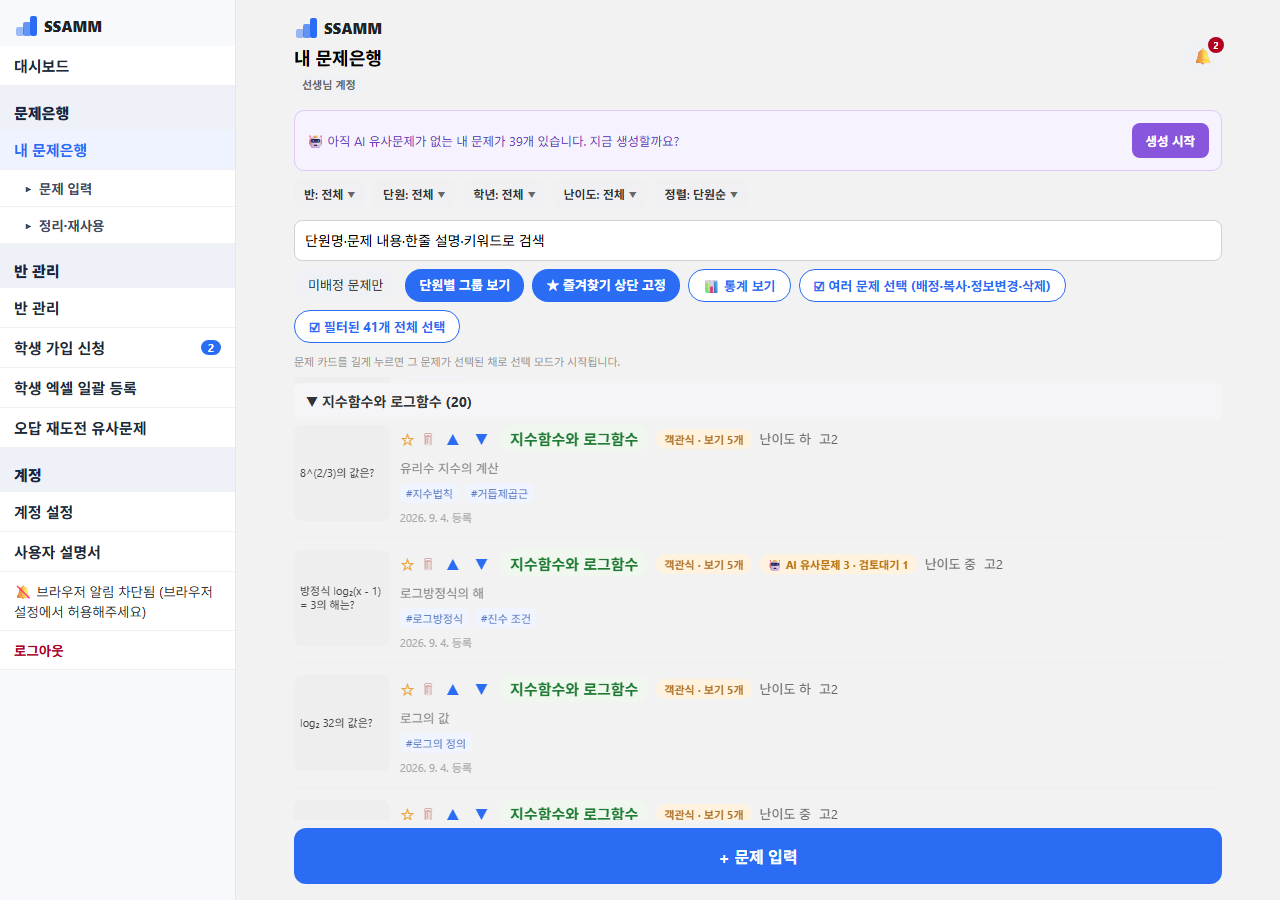1280x900 pixels.
Task: Open 학생 가입 신청 in the sidebar
Action: [117, 348]
